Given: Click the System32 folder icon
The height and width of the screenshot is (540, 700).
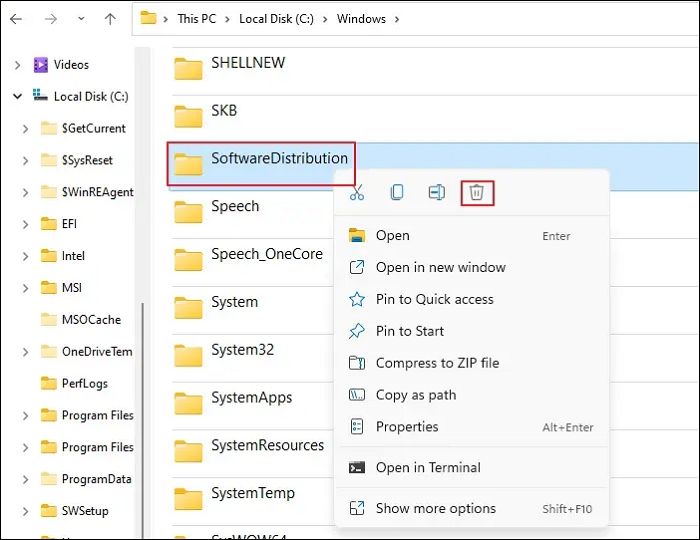Looking at the screenshot, I should (188, 351).
